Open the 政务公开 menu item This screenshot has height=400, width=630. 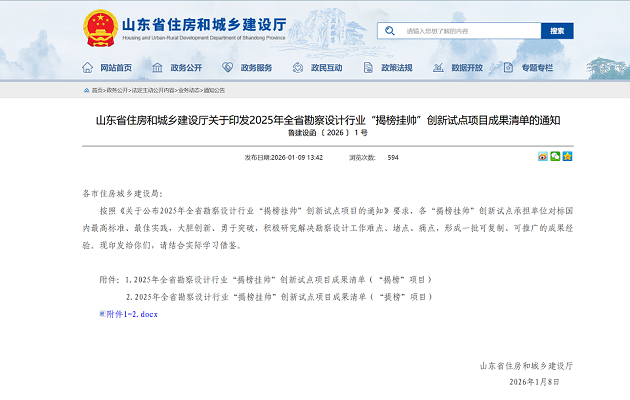[x=185, y=68]
